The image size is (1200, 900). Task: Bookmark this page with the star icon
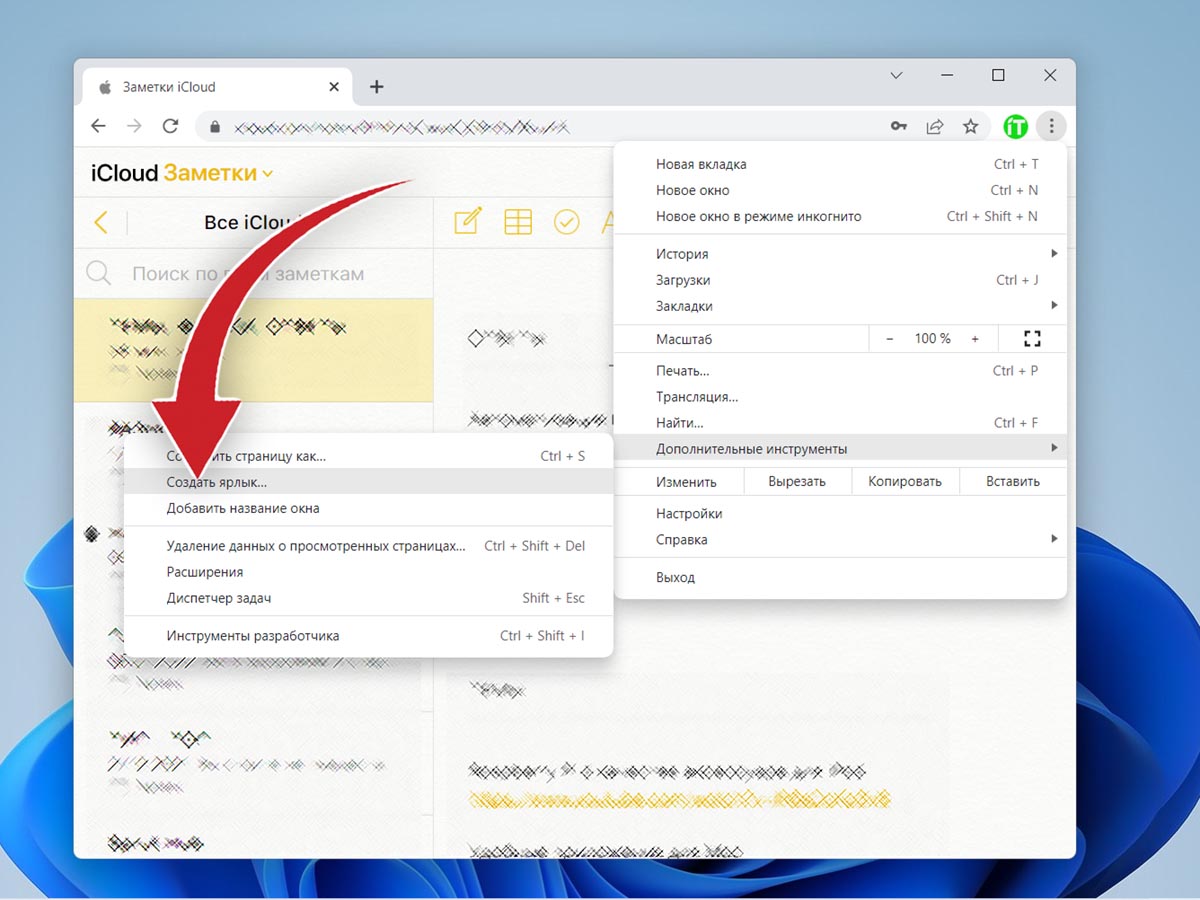(x=970, y=126)
